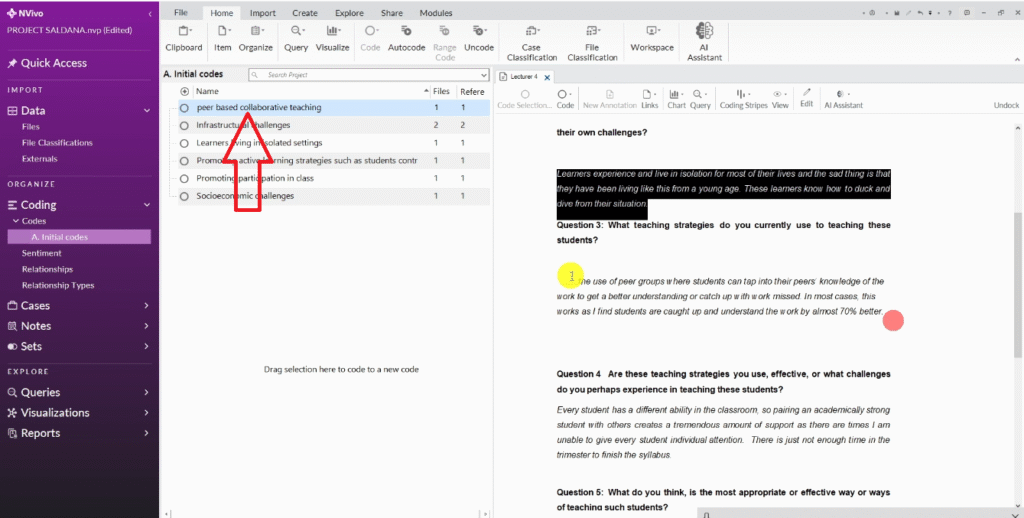
Task: Click the Case Classification icon
Action: 531,33
